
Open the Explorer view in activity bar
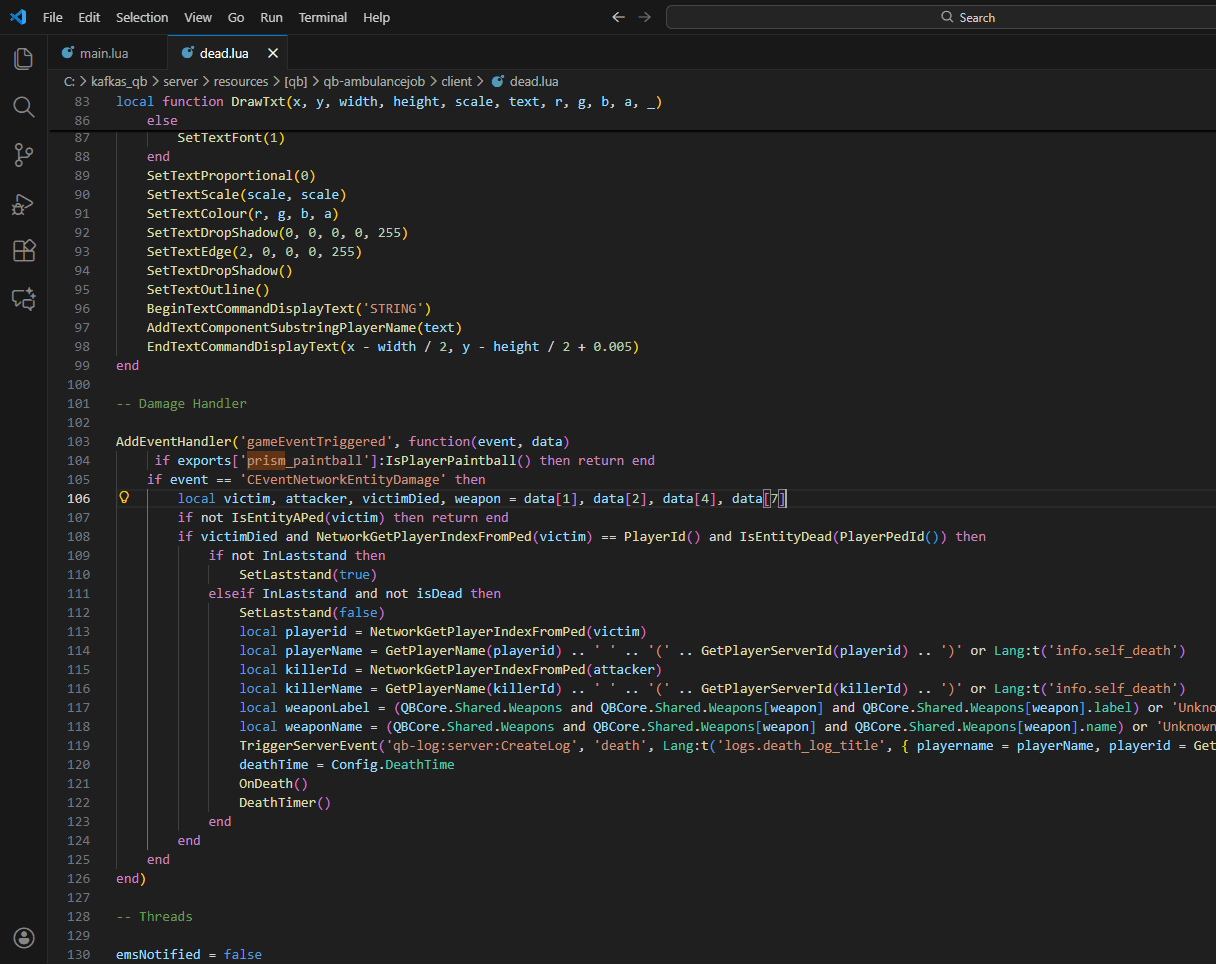click(x=24, y=59)
